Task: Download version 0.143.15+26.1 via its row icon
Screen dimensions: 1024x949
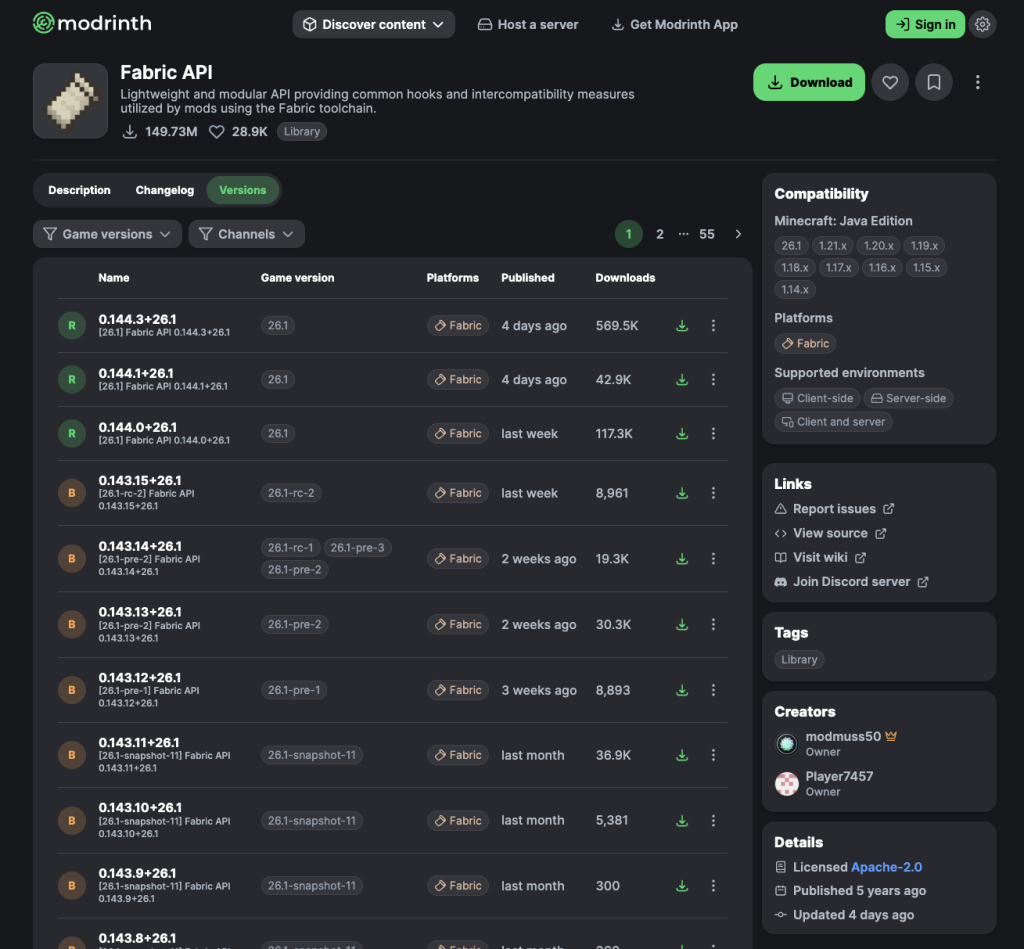Action: [682, 493]
